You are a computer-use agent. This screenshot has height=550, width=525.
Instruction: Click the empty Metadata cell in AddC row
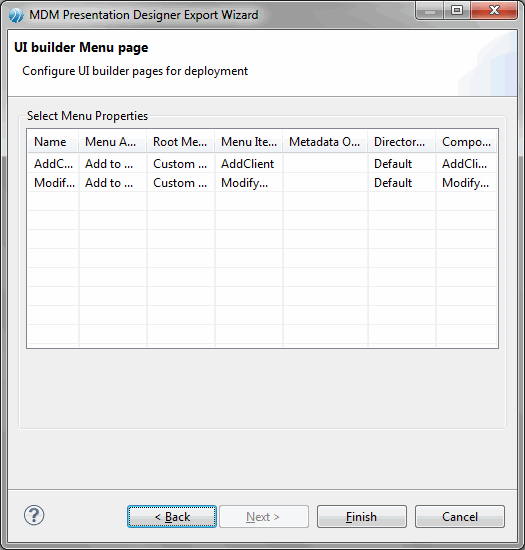[x=325, y=163]
